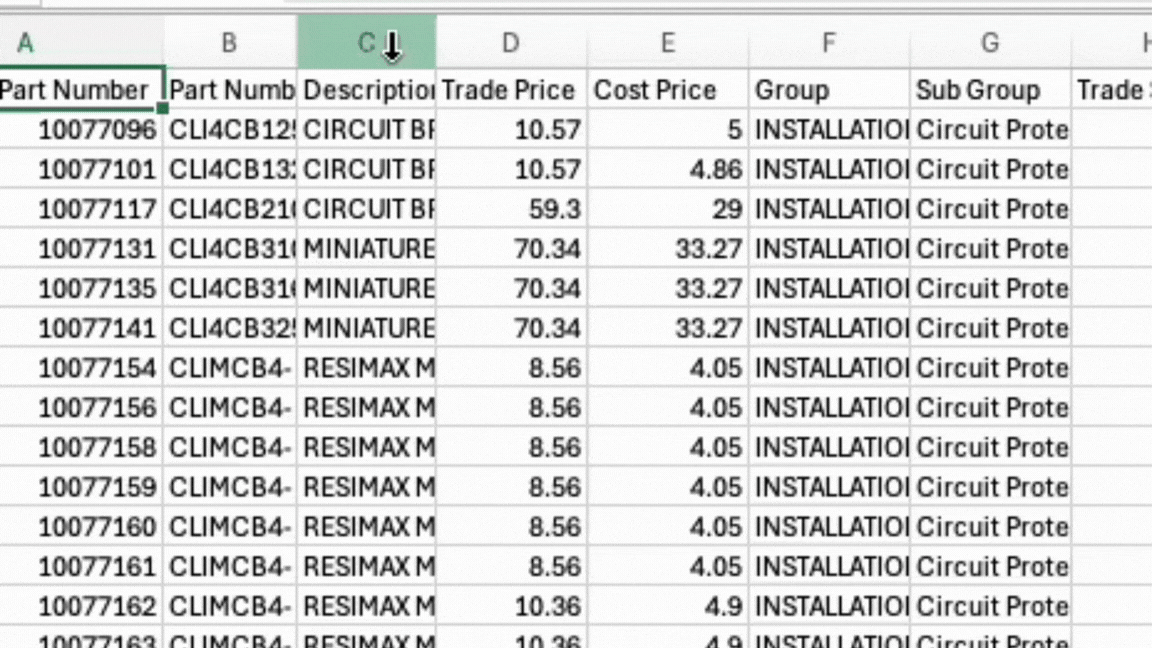
Task: Click the 'Sub Group' header cell
Action: point(989,90)
